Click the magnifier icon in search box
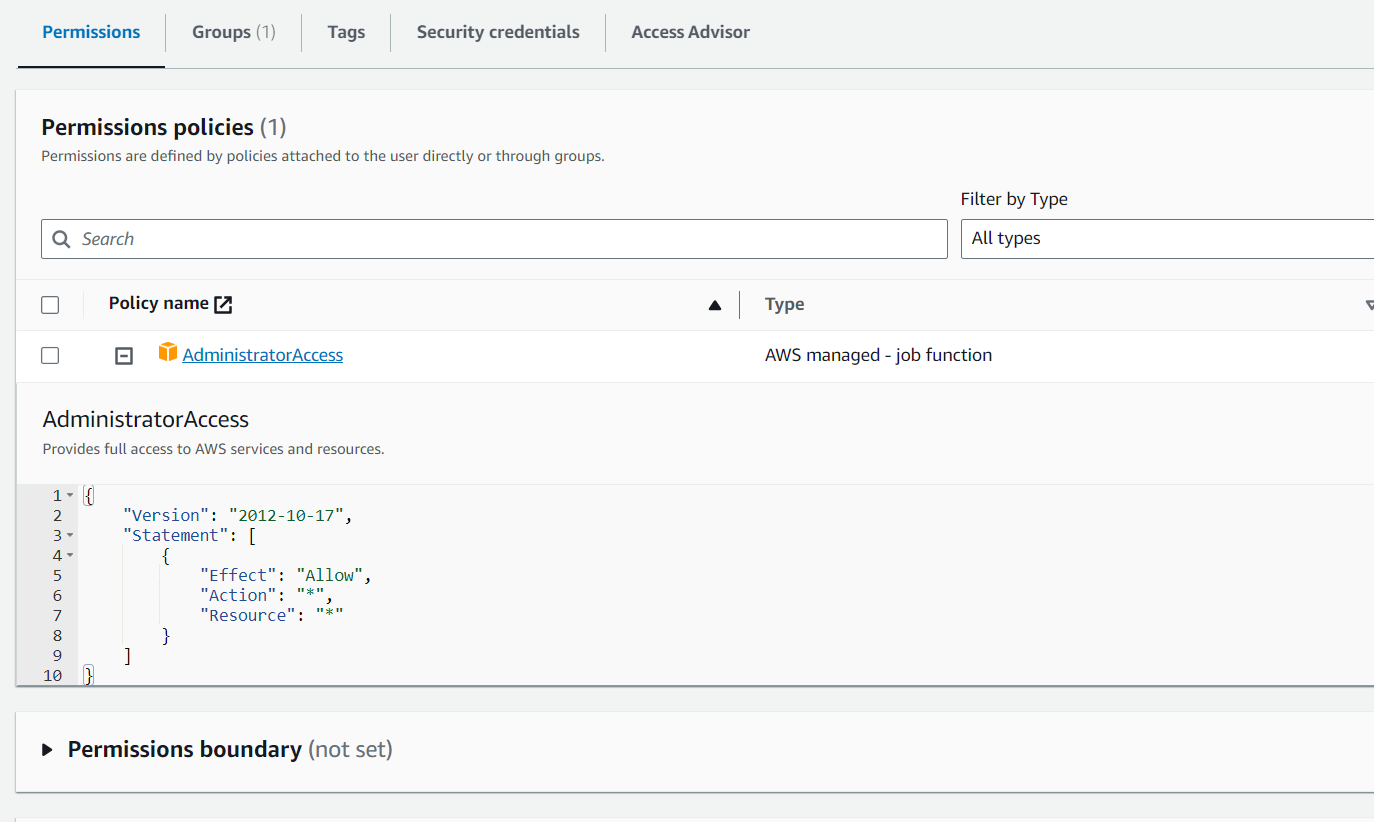The height and width of the screenshot is (822, 1374). click(61, 239)
